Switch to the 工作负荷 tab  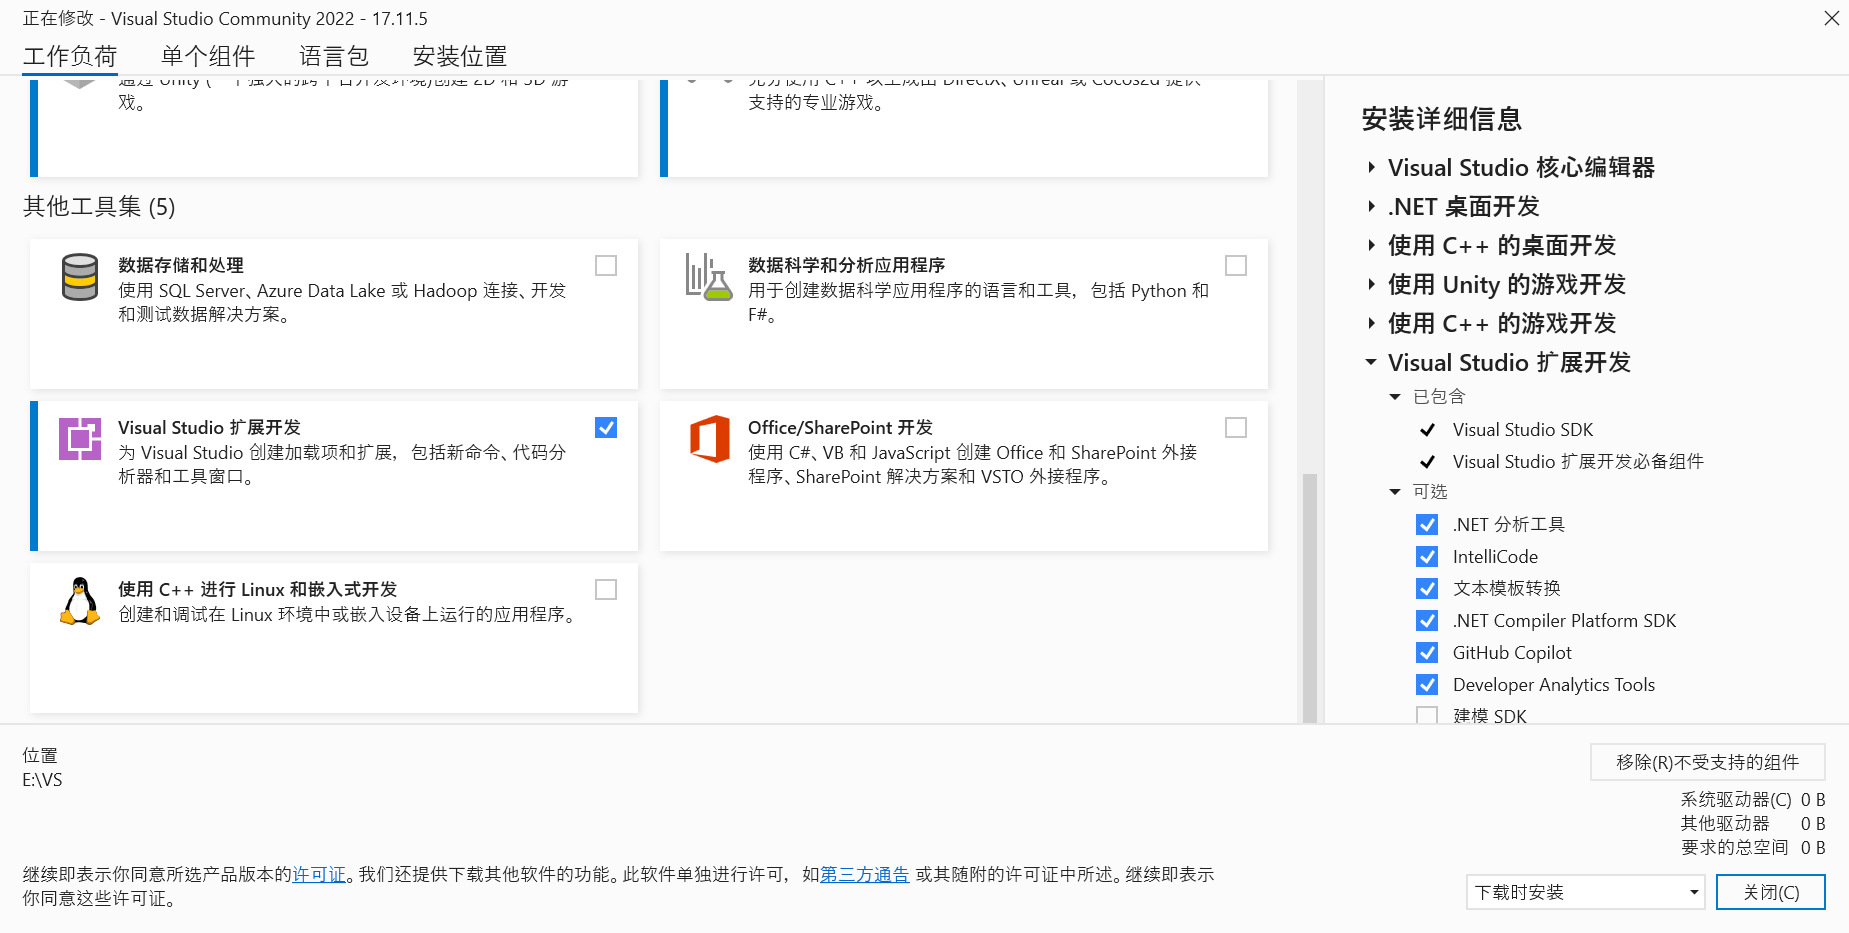[70, 56]
